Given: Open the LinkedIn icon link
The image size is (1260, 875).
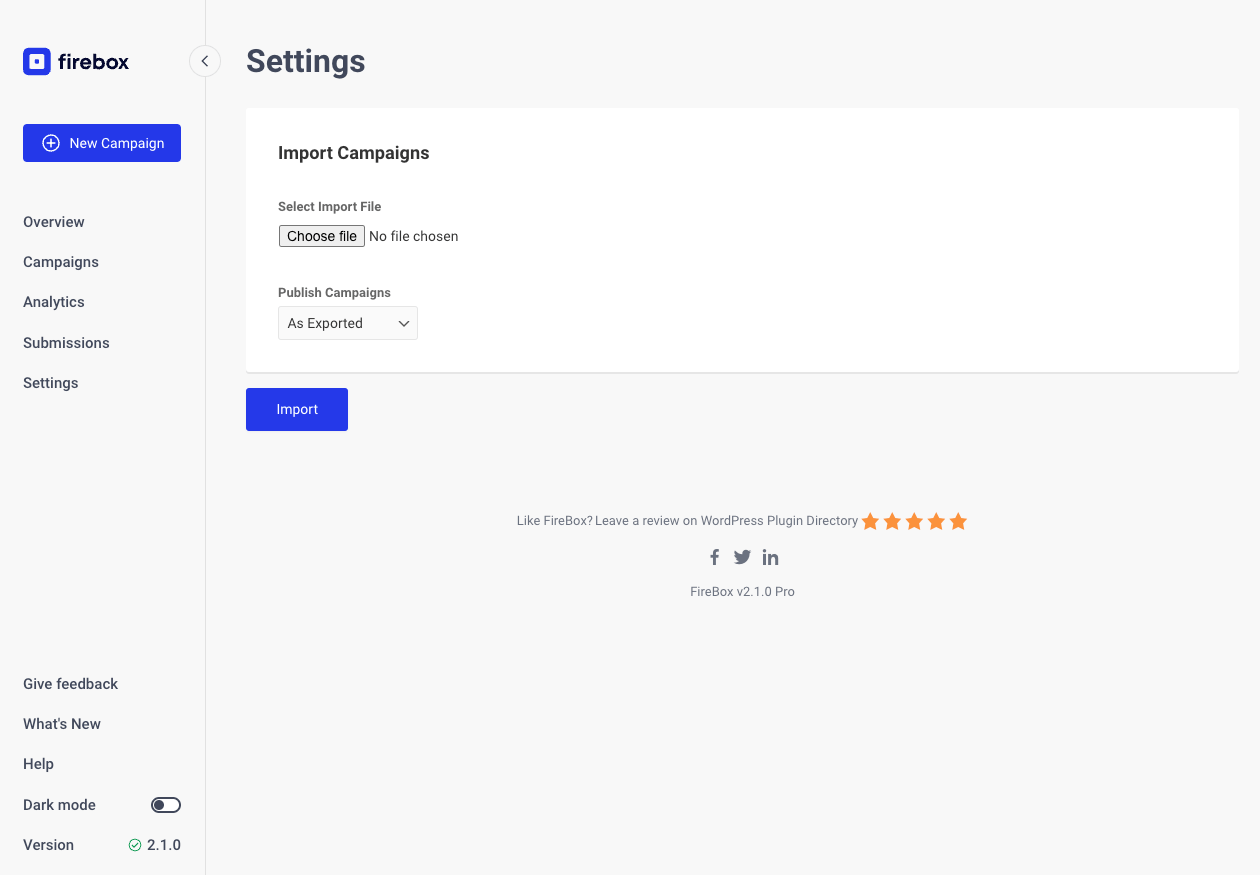Looking at the screenshot, I should coord(770,558).
